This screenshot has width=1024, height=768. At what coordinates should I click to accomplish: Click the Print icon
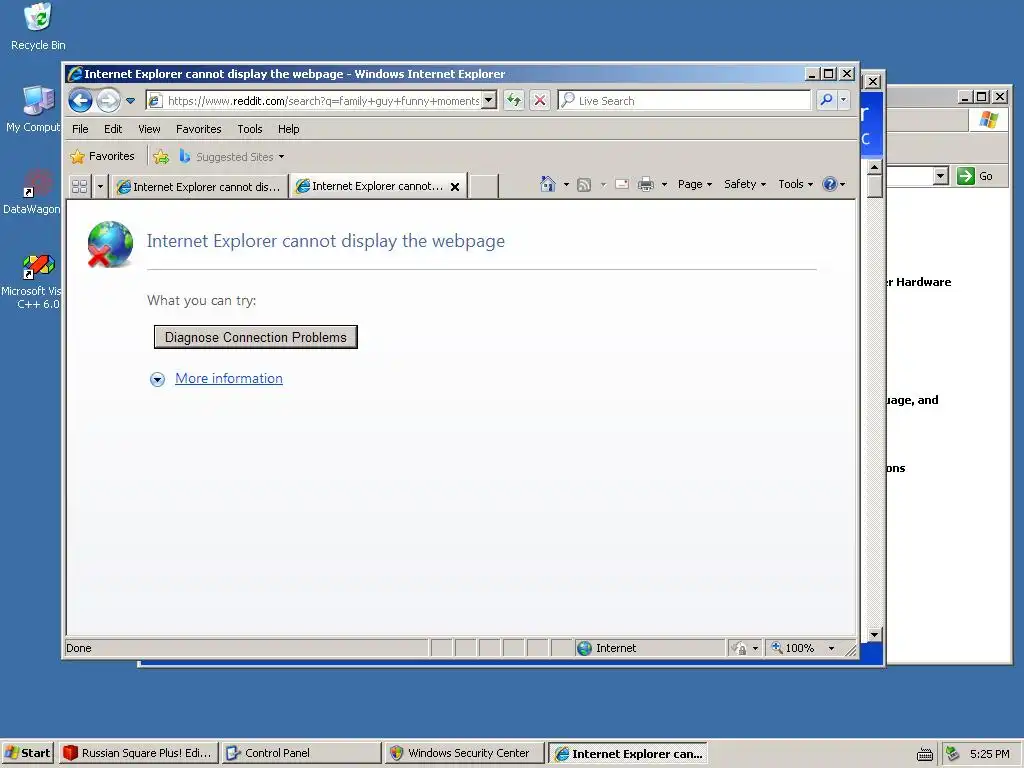[646, 185]
